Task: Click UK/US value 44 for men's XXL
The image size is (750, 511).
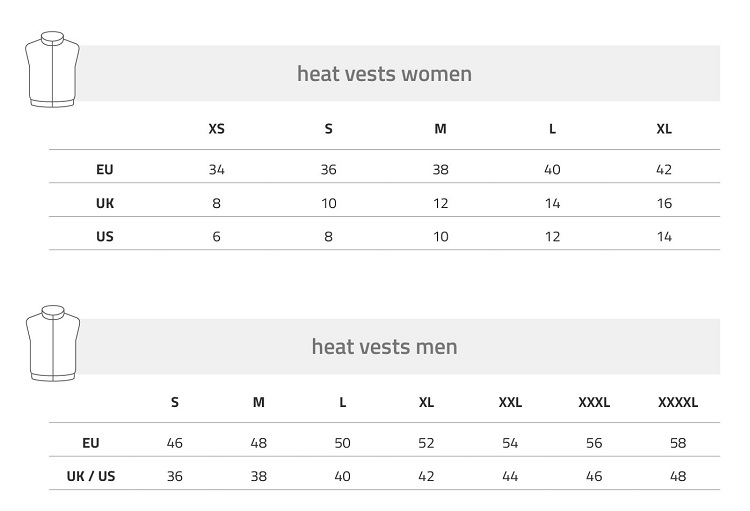Action: 510,476
